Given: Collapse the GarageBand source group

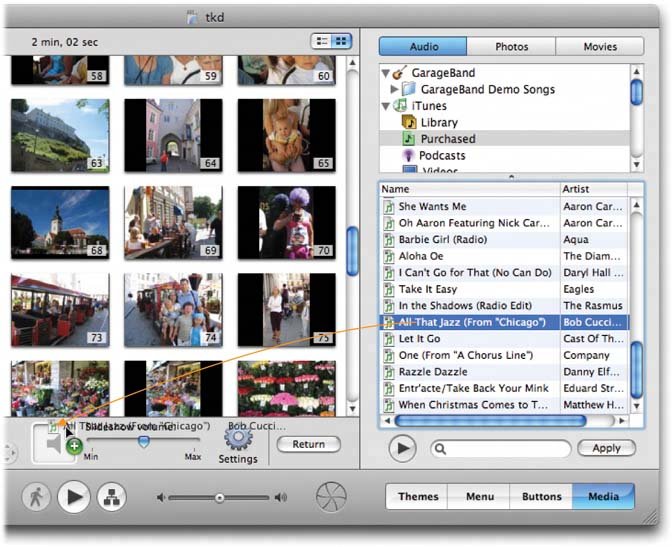Looking at the screenshot, I should [386, 73].
